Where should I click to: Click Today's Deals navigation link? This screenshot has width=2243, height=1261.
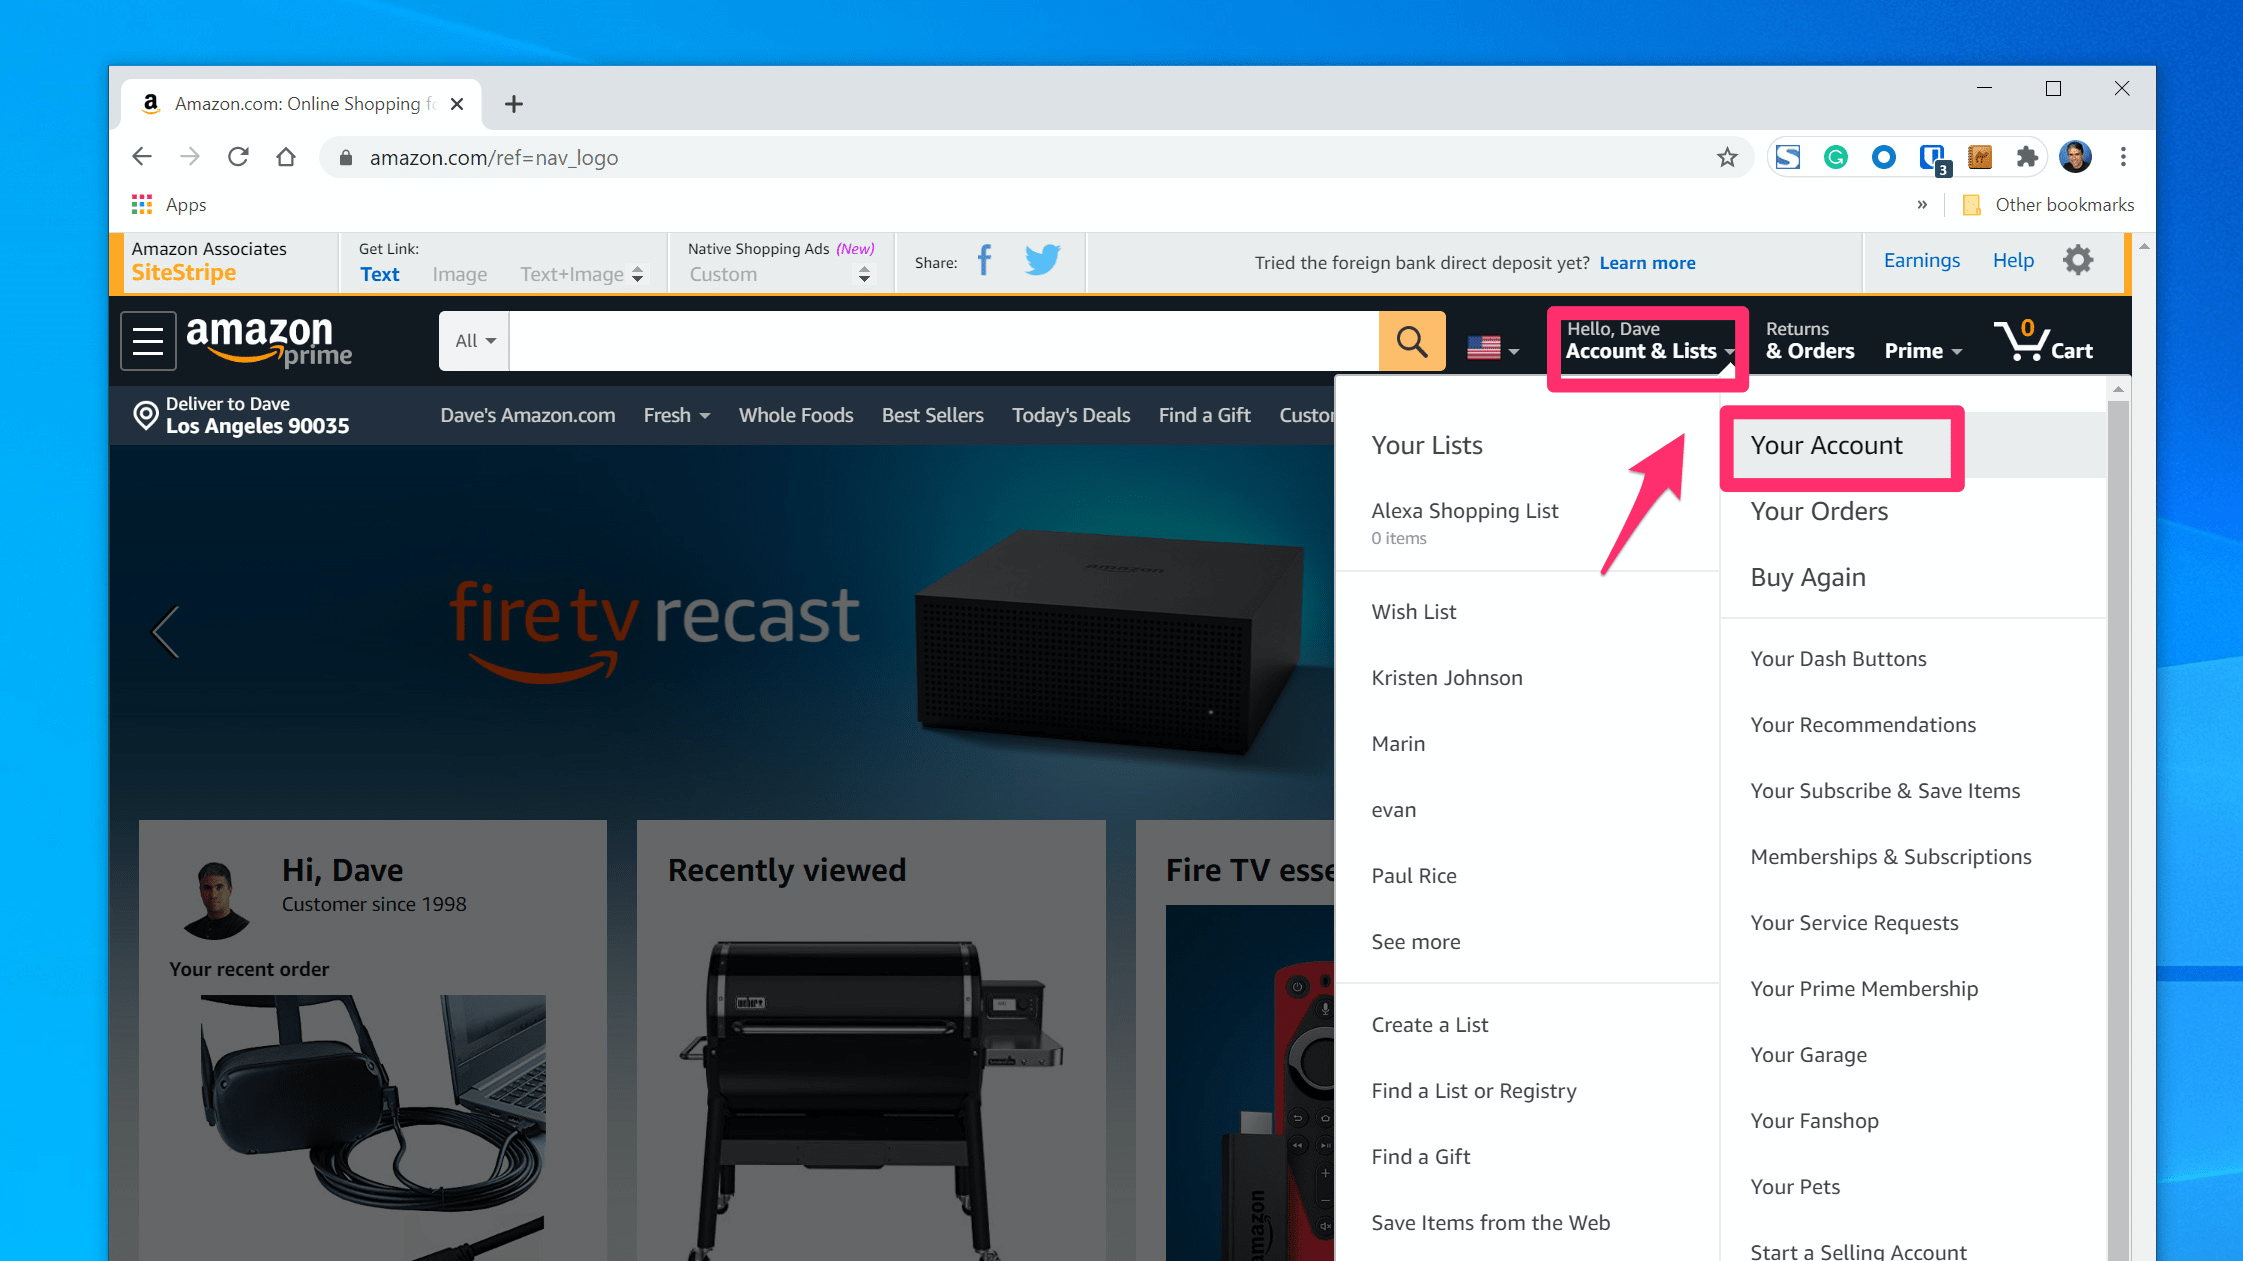(1070, 415)
